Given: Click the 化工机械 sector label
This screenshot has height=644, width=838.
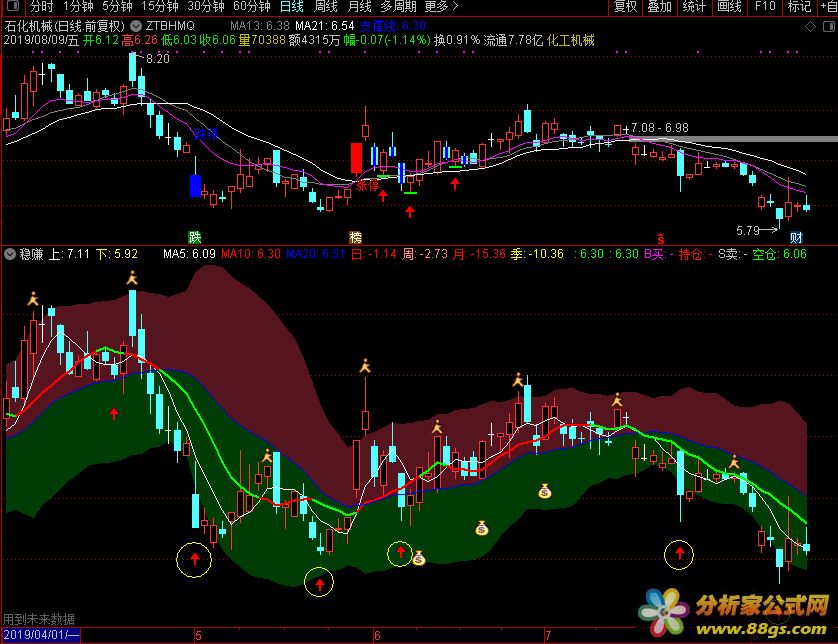Looking at the screenshot, I should pyautogui.click(x=571, y=40).
